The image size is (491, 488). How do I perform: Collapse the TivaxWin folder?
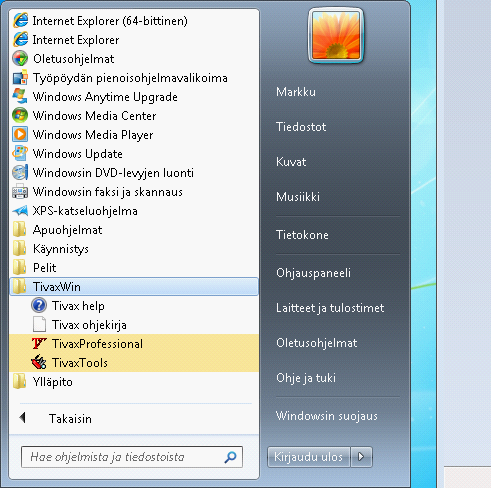(134, 287)
